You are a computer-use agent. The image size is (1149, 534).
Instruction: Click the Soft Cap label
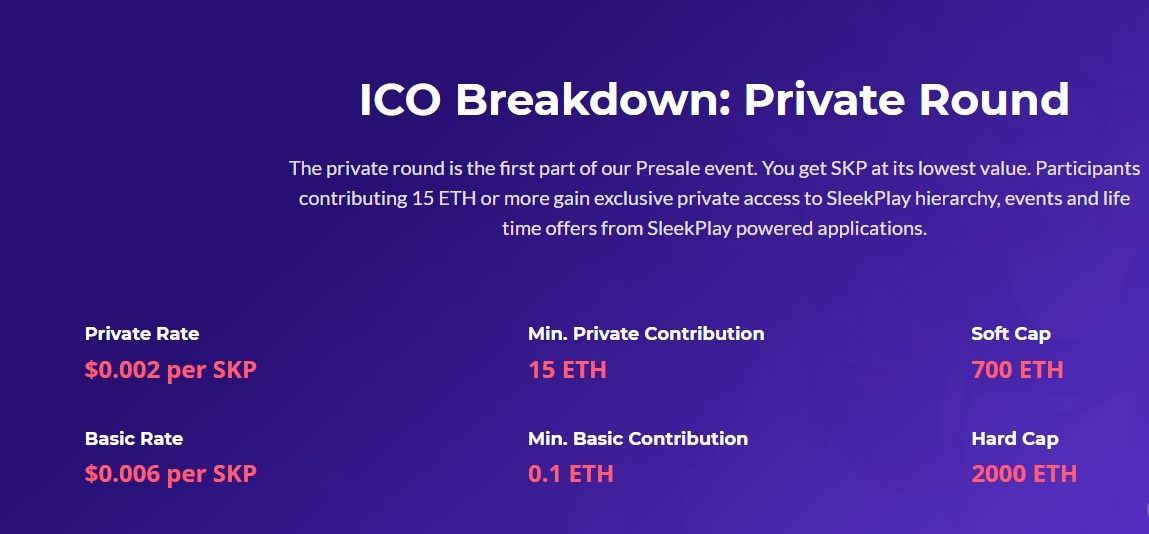1011,334
